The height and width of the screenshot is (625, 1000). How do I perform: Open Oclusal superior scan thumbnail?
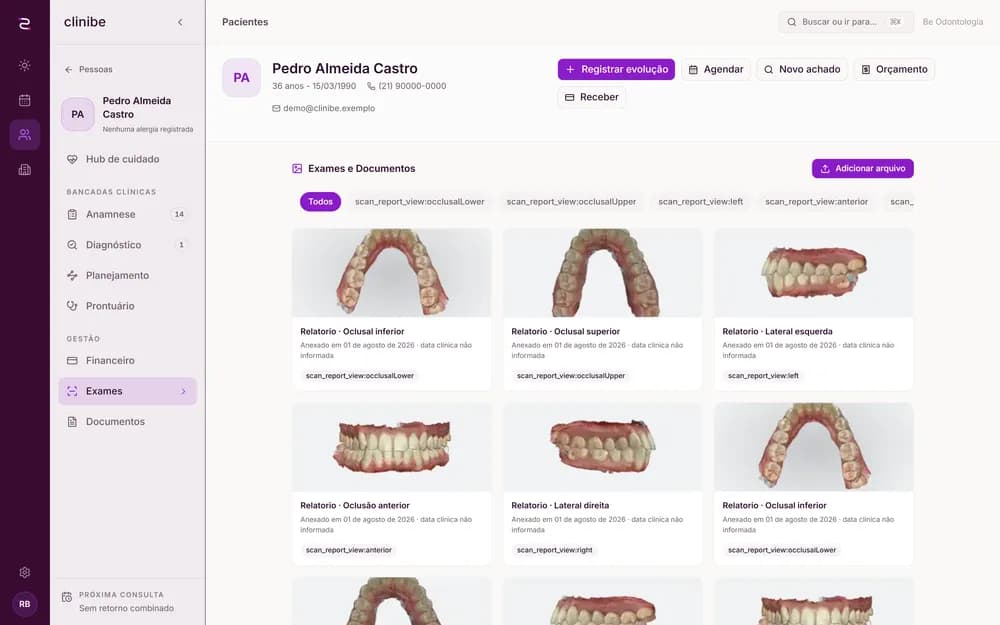coord(603,273)
